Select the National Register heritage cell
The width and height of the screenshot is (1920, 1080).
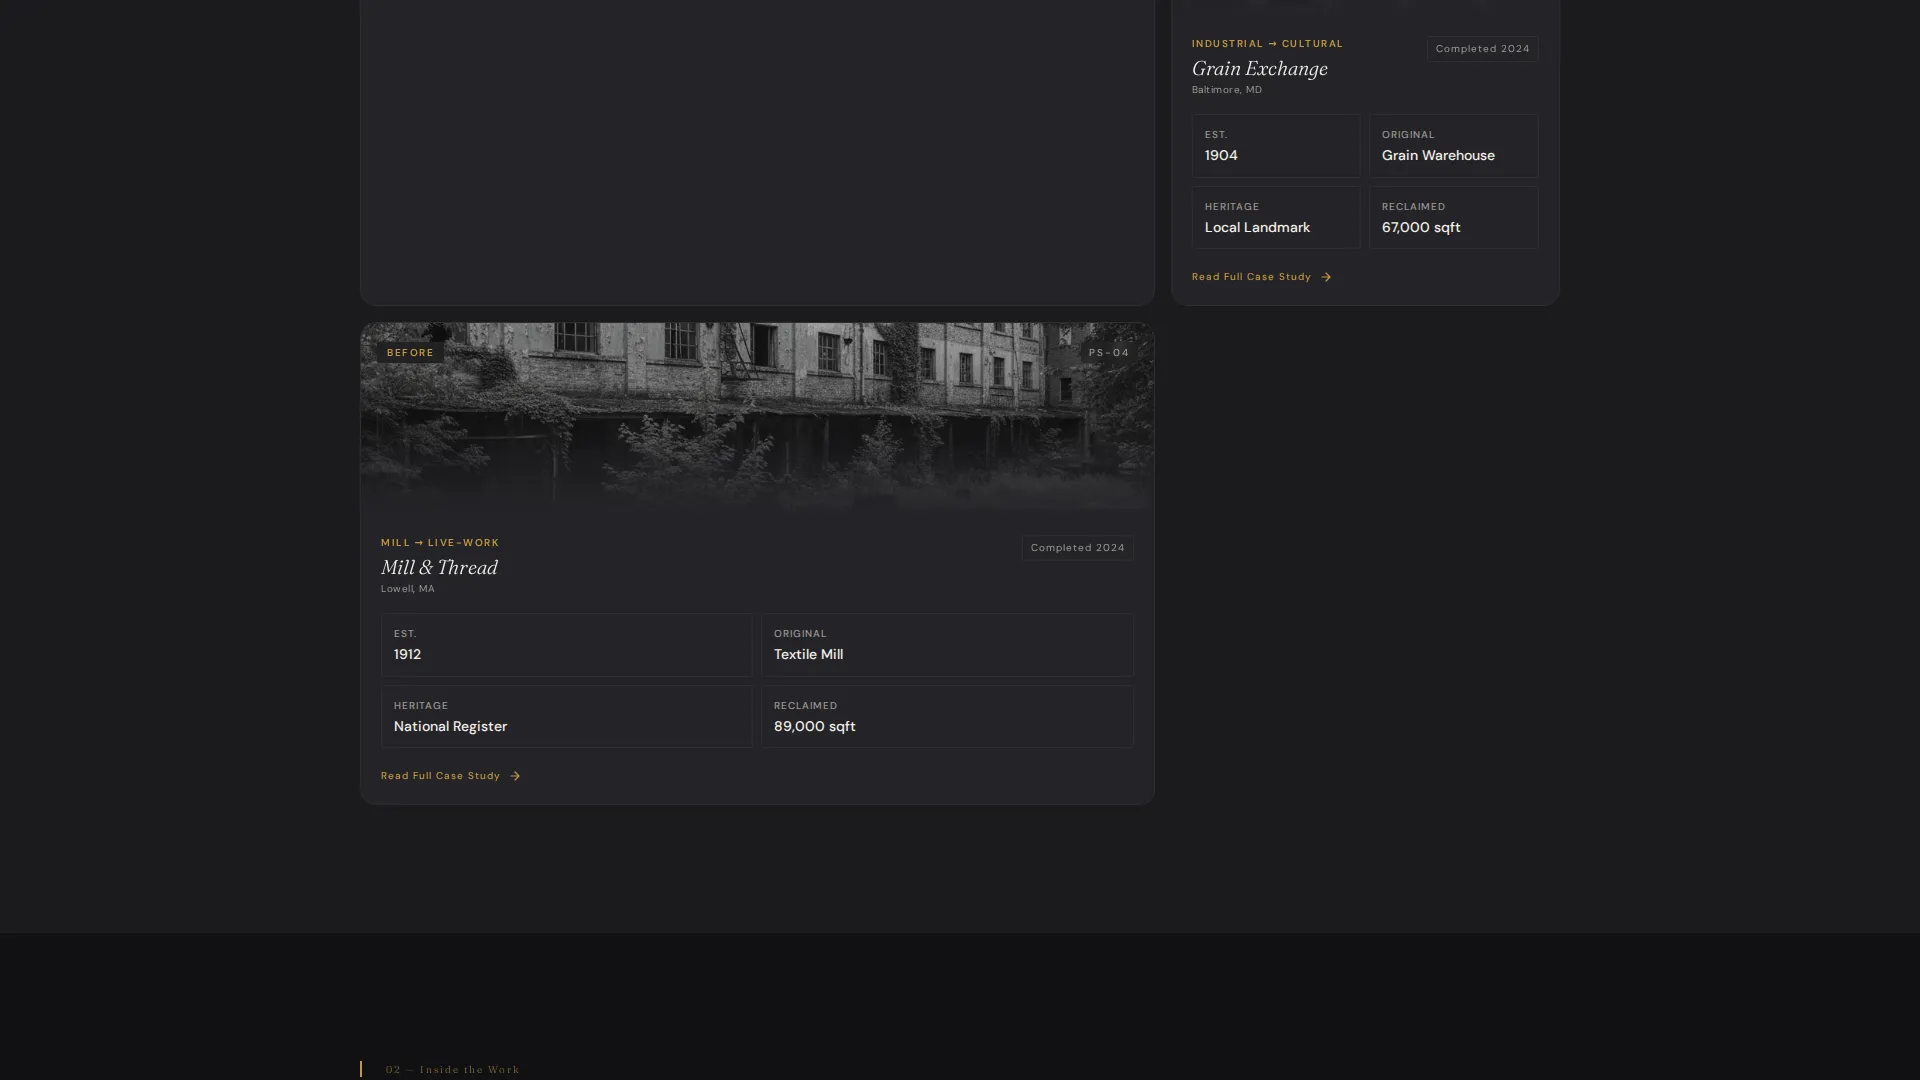(x=566, y=717)
